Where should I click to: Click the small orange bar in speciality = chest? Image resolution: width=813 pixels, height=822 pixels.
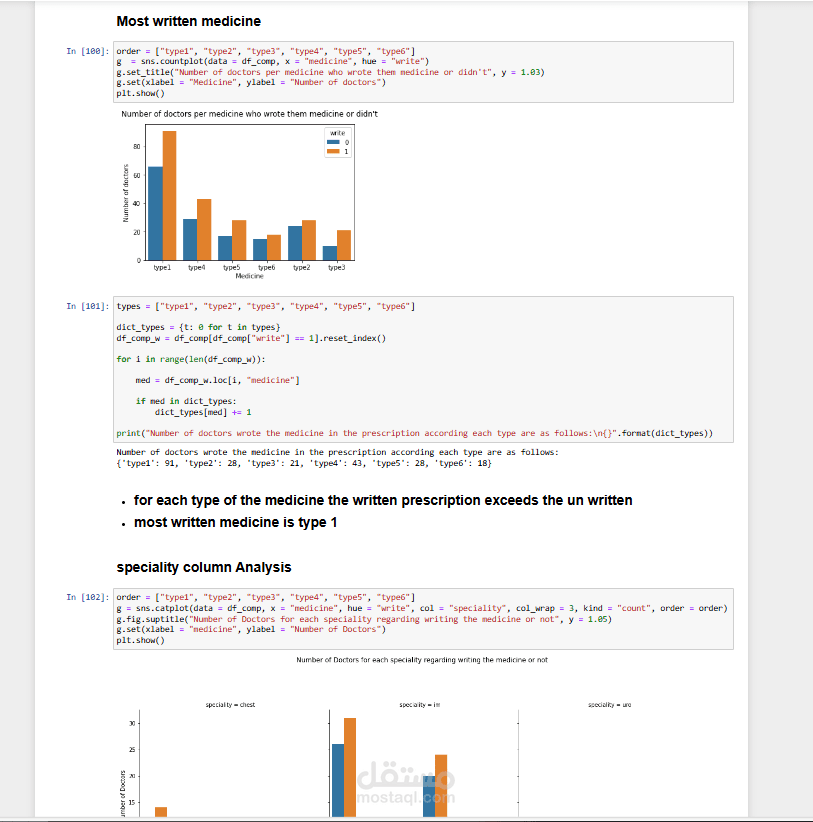coord(161,812)
